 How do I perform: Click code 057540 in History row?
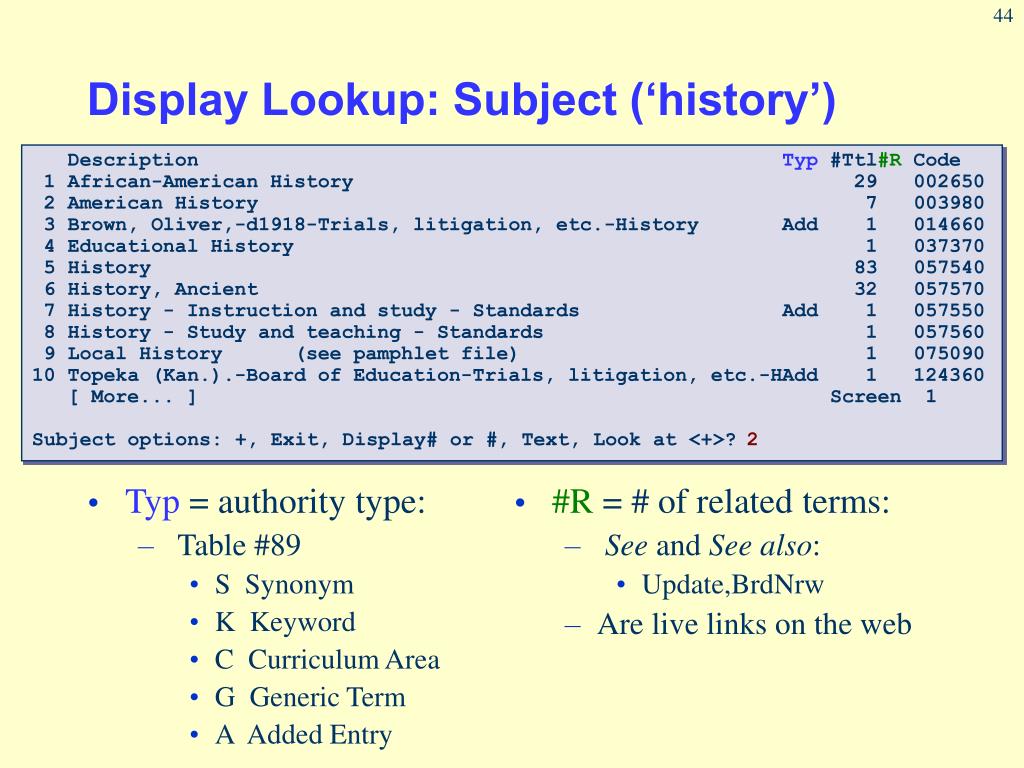click(948, 267)
